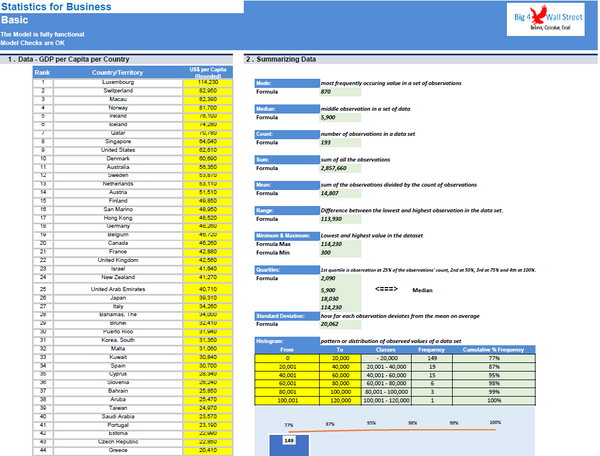Screen dimensions: 600x456
Task: Click the Standard Deviation label cell
Action: [287, 316]
